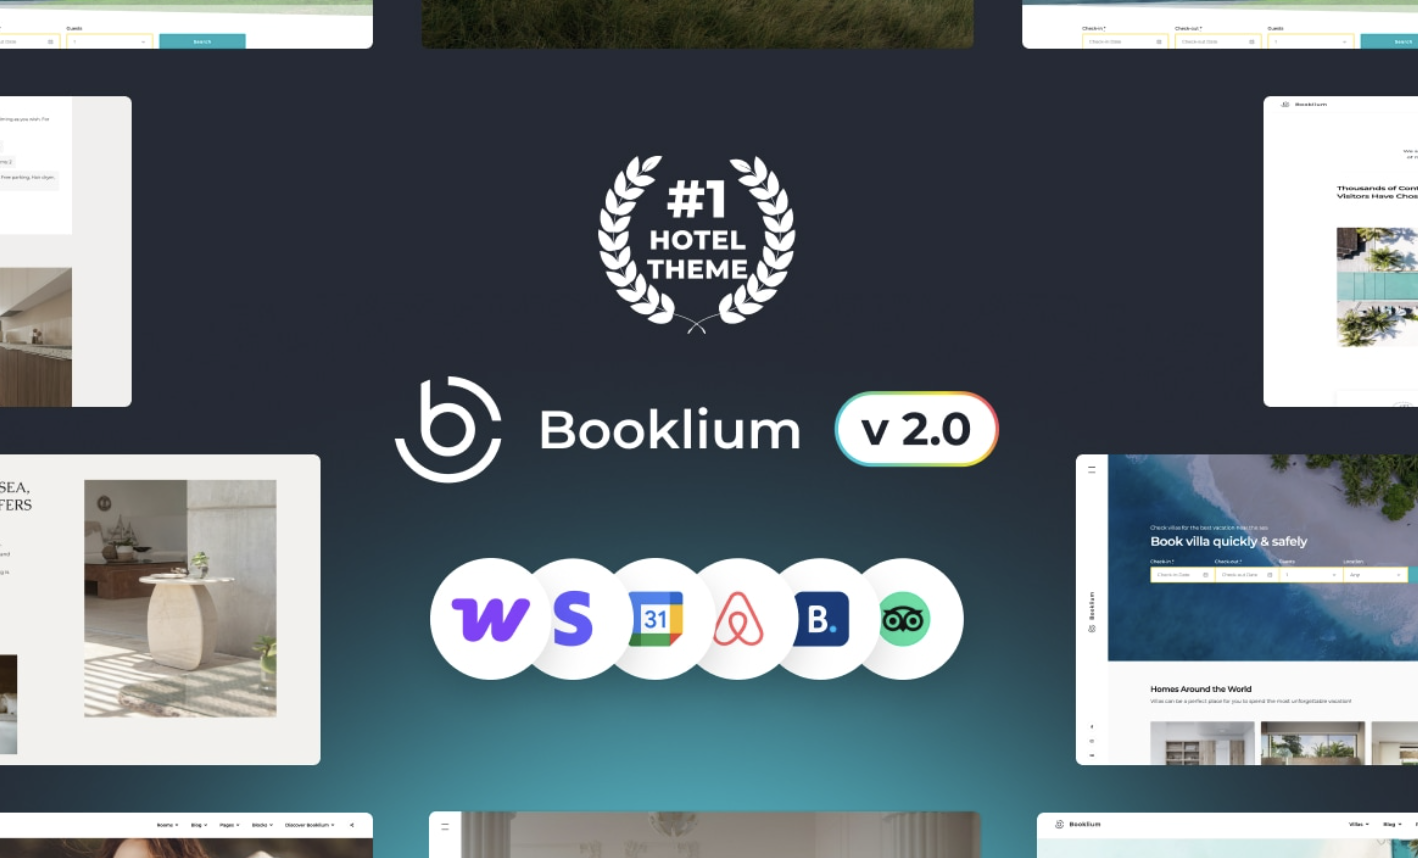
Task: Open the first home thumbnail under Homes Around the World
Action: pos(1202,743)
